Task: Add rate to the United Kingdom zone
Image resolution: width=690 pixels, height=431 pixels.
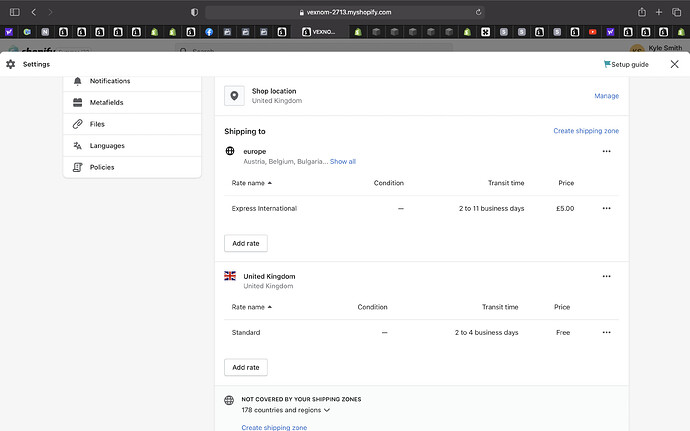Action: pos(245,367)
